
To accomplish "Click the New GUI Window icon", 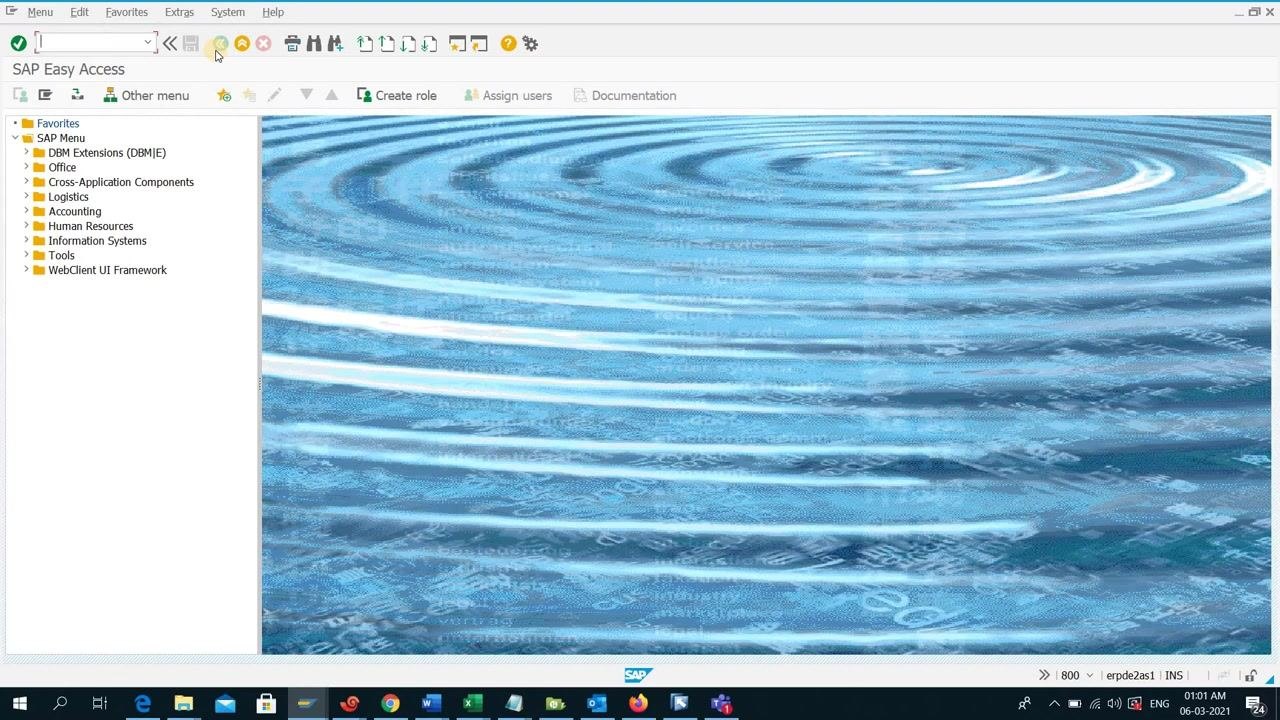I will tap(457, 43).
